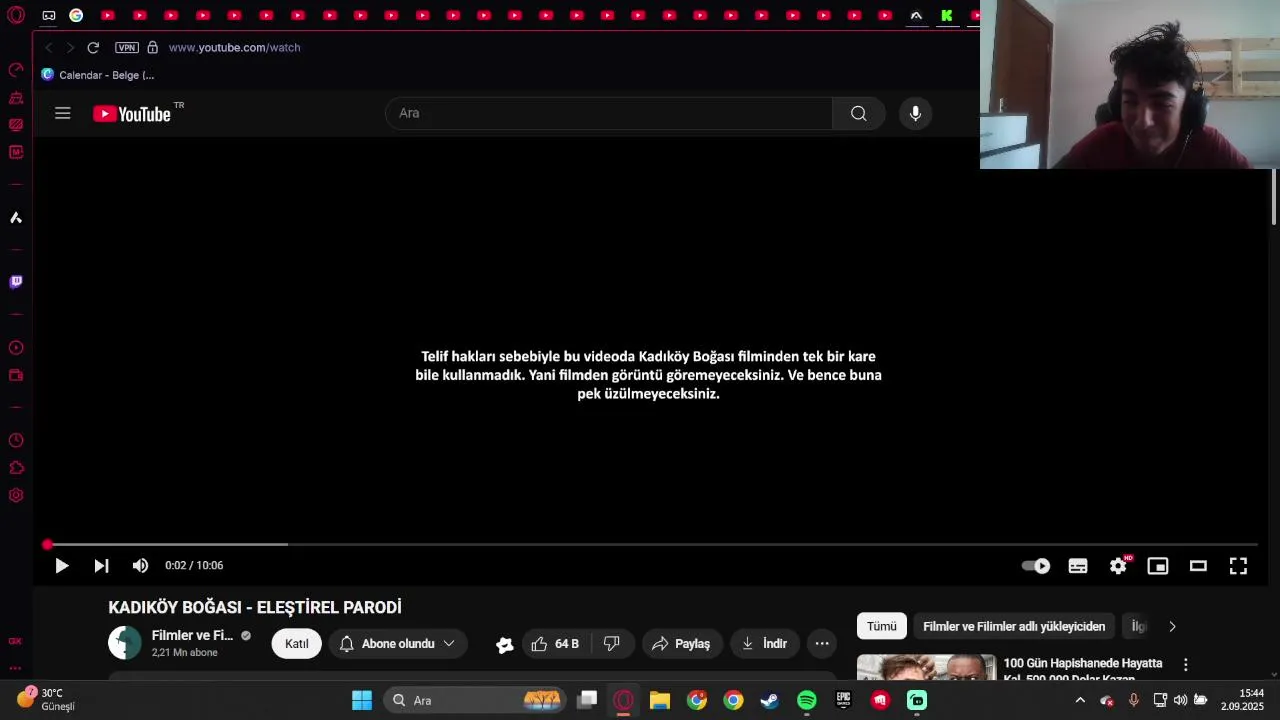Open sidebar three-dots setup menu

pos(15,668)
